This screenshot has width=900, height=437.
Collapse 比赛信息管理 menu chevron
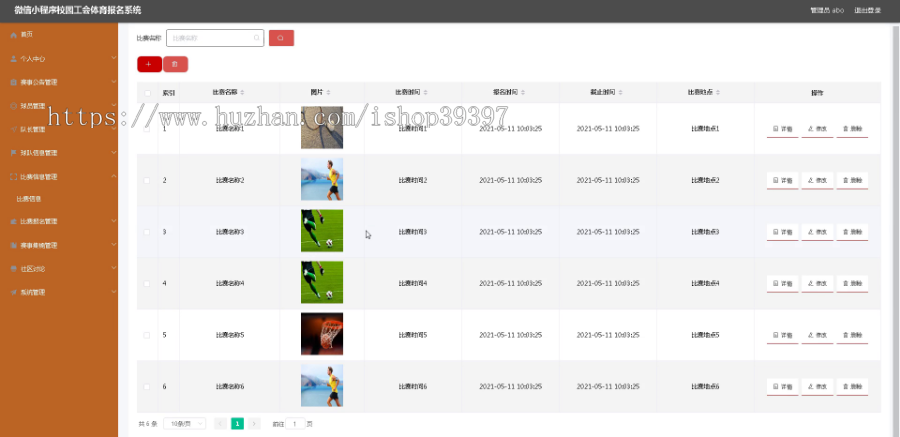tap(113, 177)
